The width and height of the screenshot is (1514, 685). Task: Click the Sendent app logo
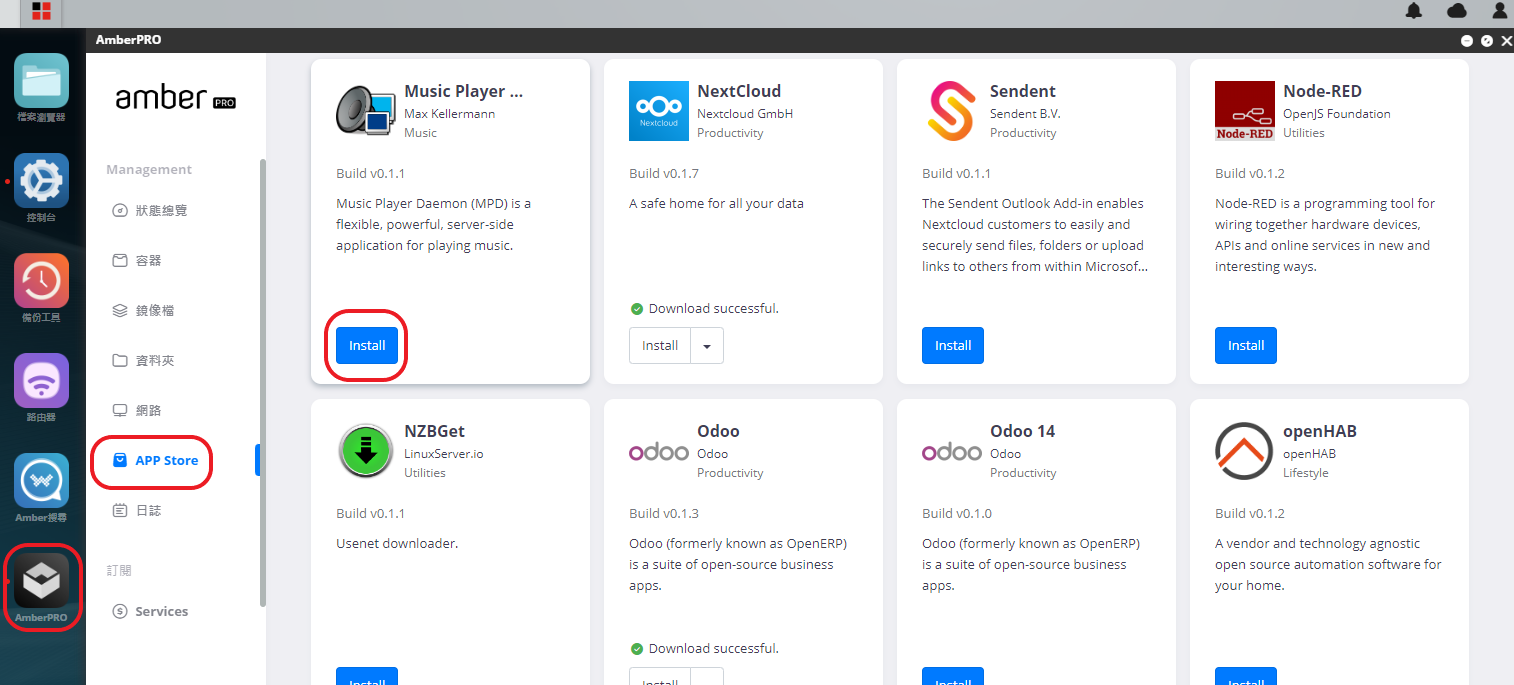[950, 111]
